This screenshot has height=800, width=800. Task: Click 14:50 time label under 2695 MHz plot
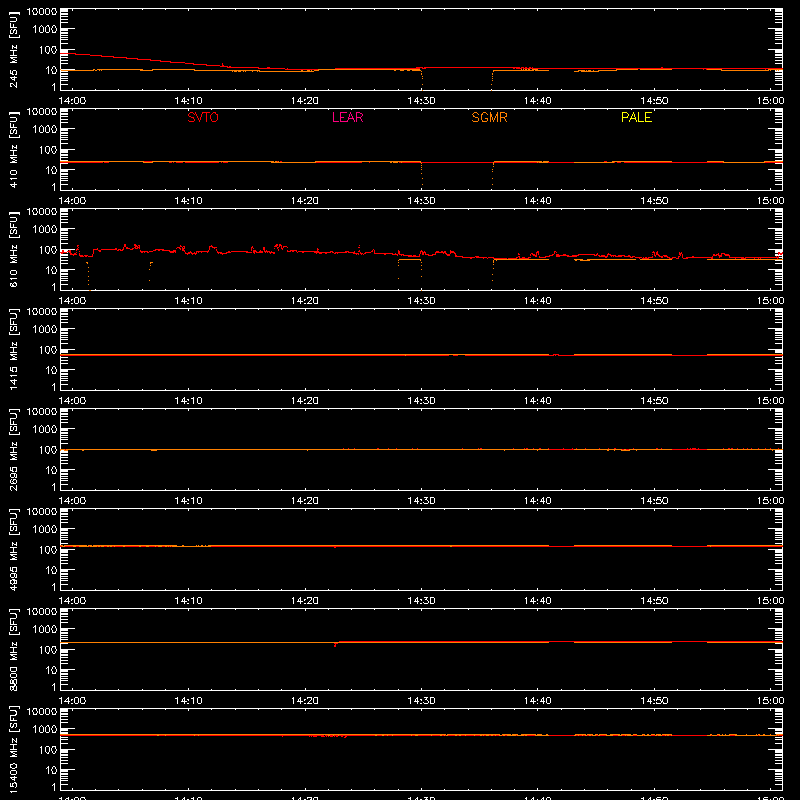[x=654, y=501]
